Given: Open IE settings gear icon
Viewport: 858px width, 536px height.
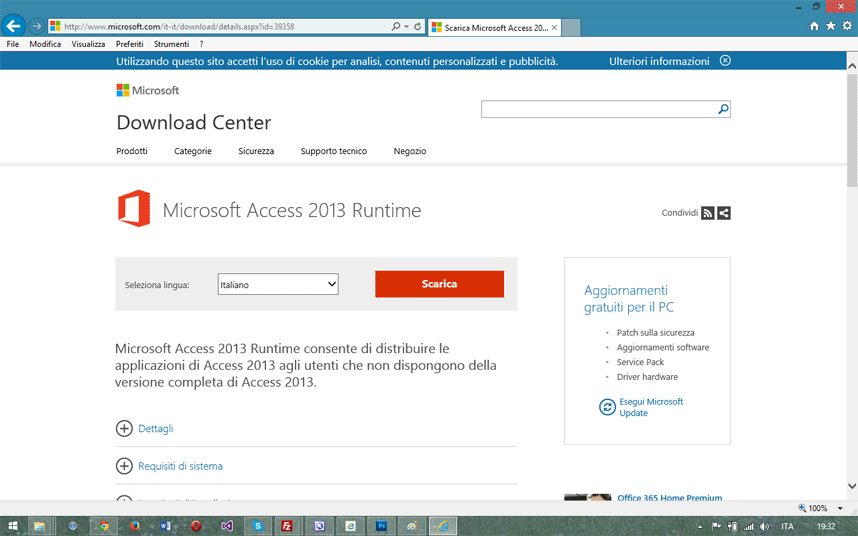Looking at the screenshot, I should 847,26.
